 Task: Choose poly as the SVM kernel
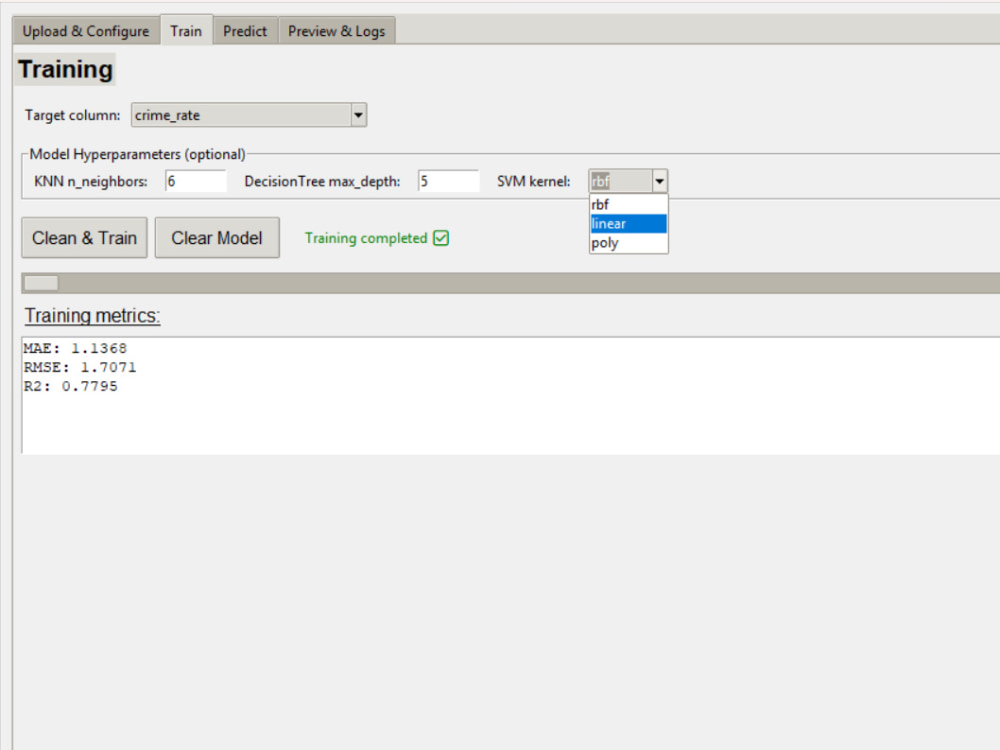[x=628, y=243]
